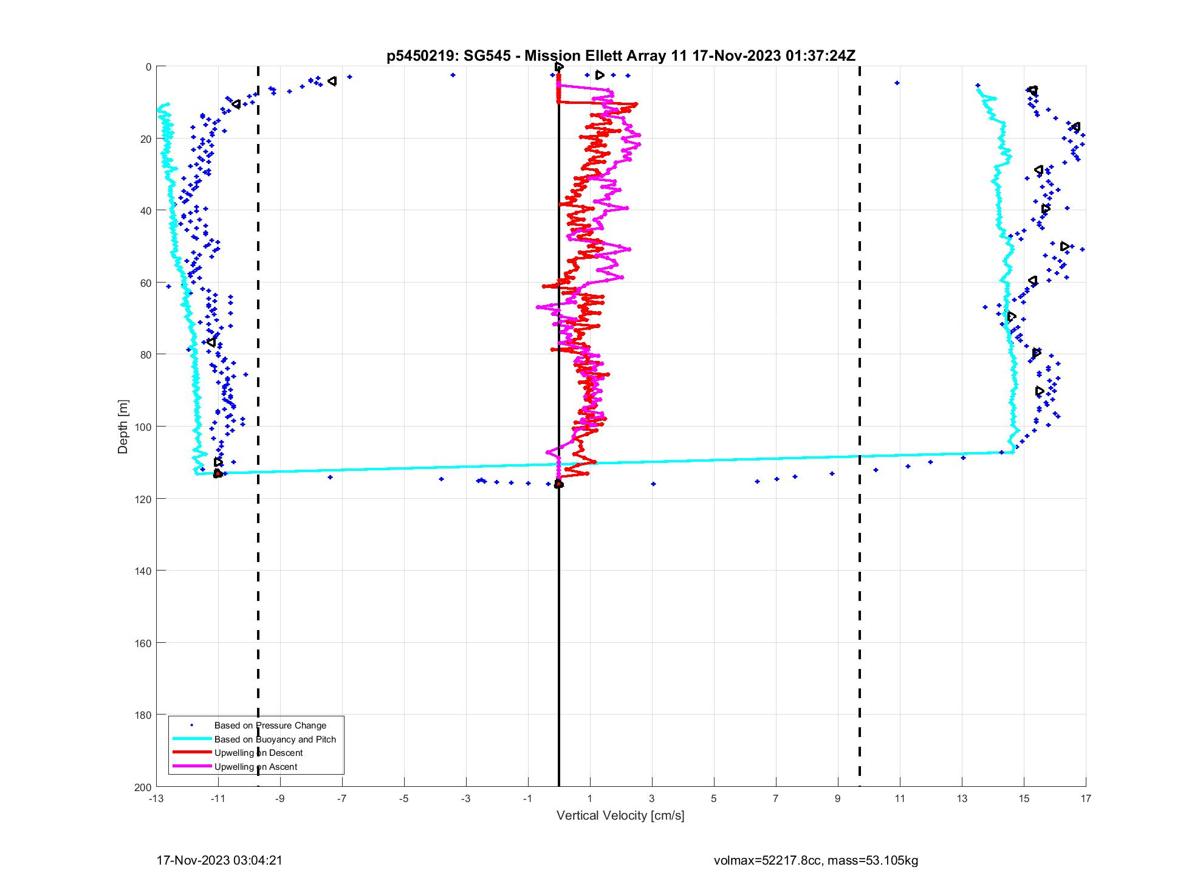Click the y-axis tick label 60
The height and width of the screenshot is (885, 1200).
point(144,283)
